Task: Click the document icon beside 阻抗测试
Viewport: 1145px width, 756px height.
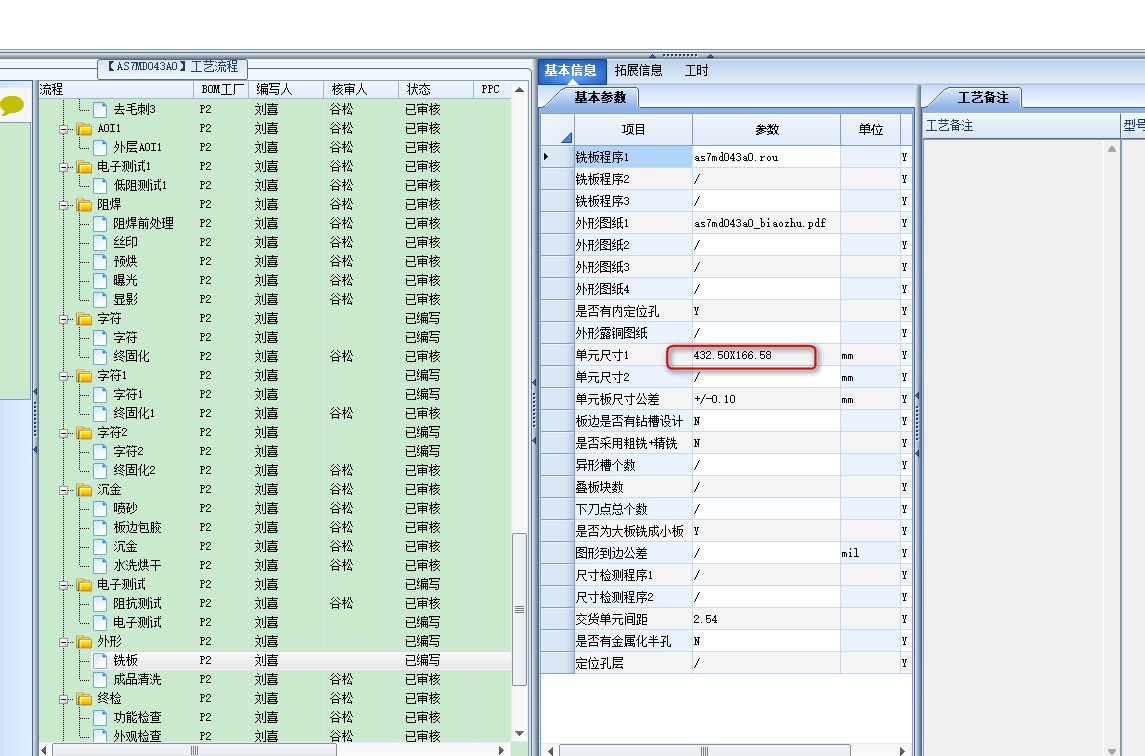Action: click(100, 603)
